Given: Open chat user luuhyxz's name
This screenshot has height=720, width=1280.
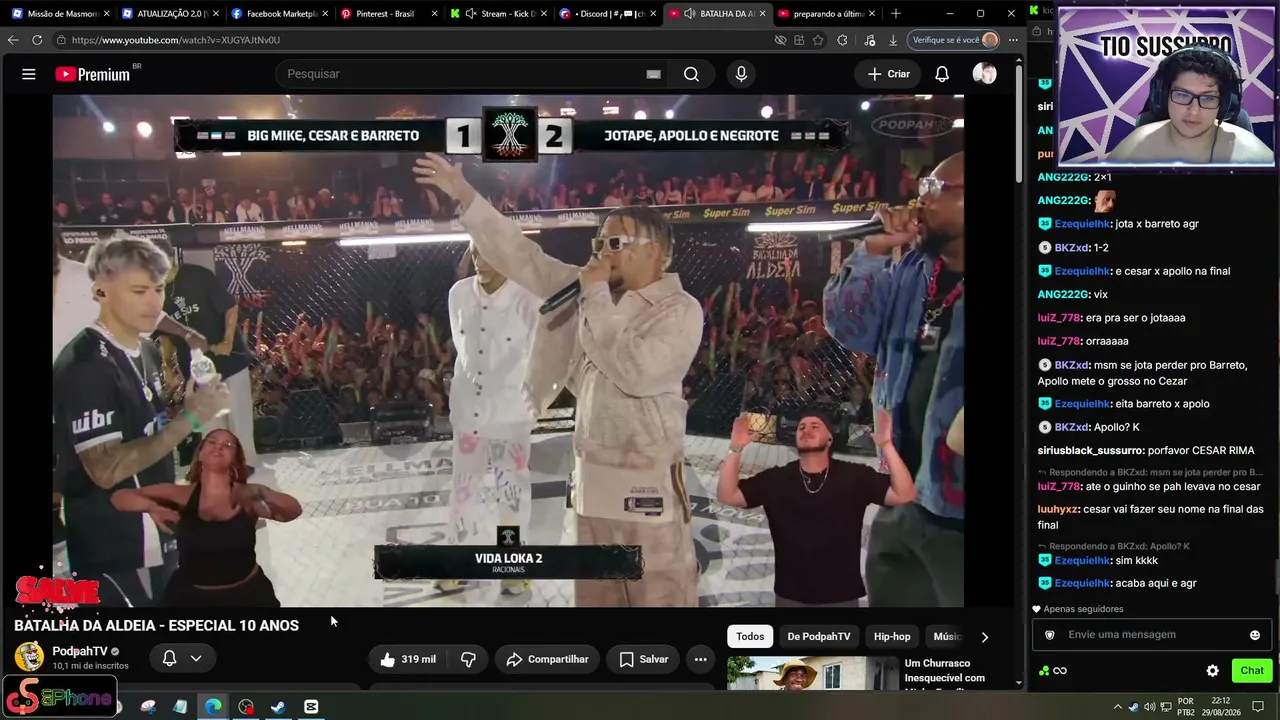Looking at the screenshot, I should click(1058, 508).
